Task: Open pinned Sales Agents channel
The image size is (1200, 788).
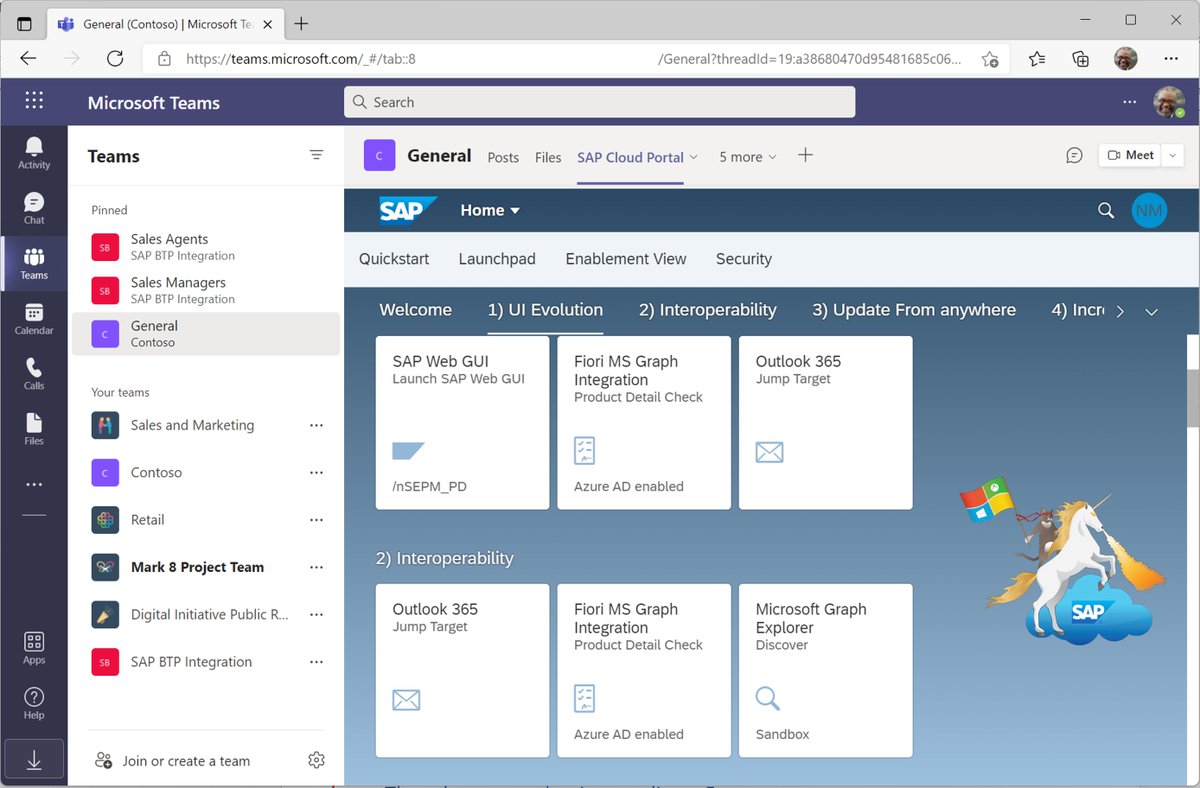Action: click(x=206, y=247)
